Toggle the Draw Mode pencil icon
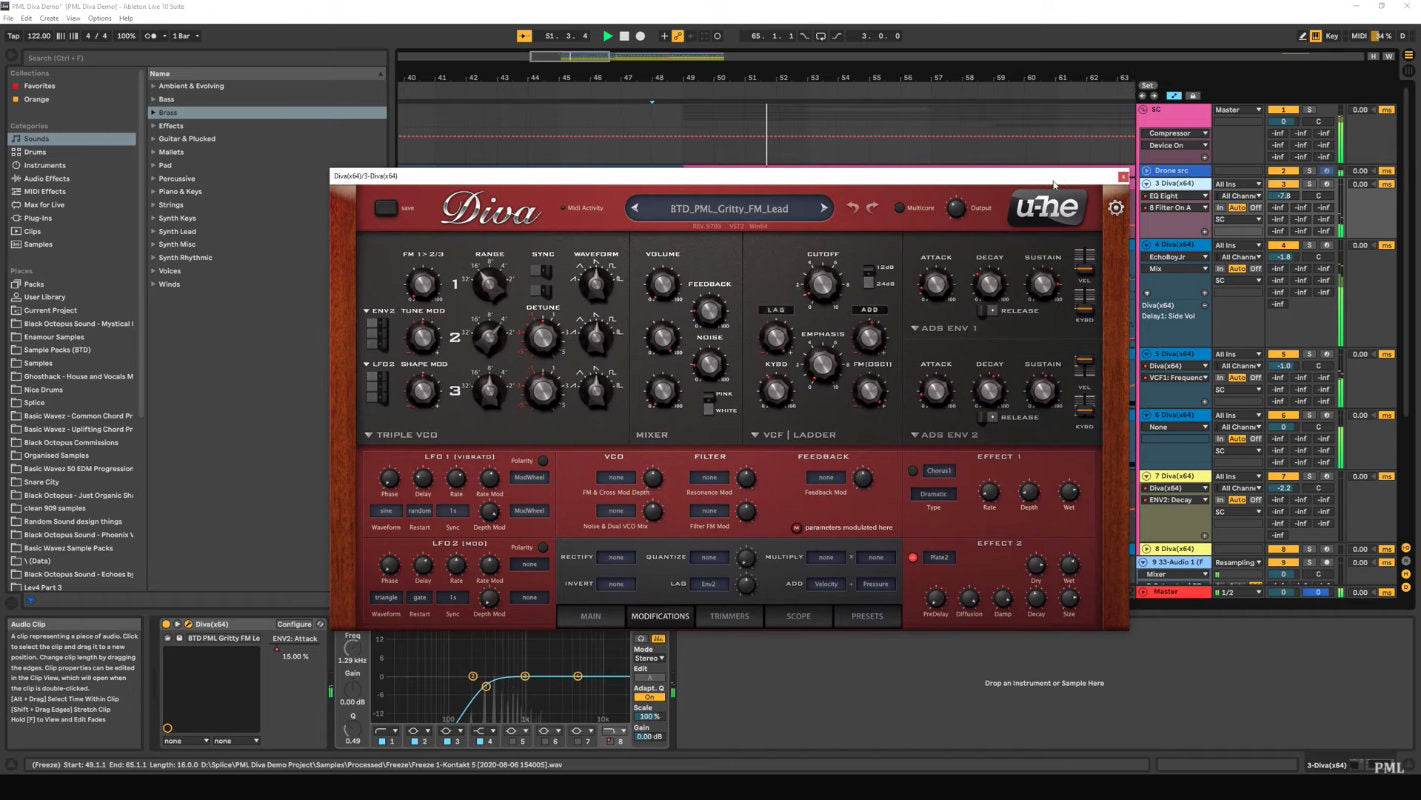1421x800 pixels. [1303, 36]
